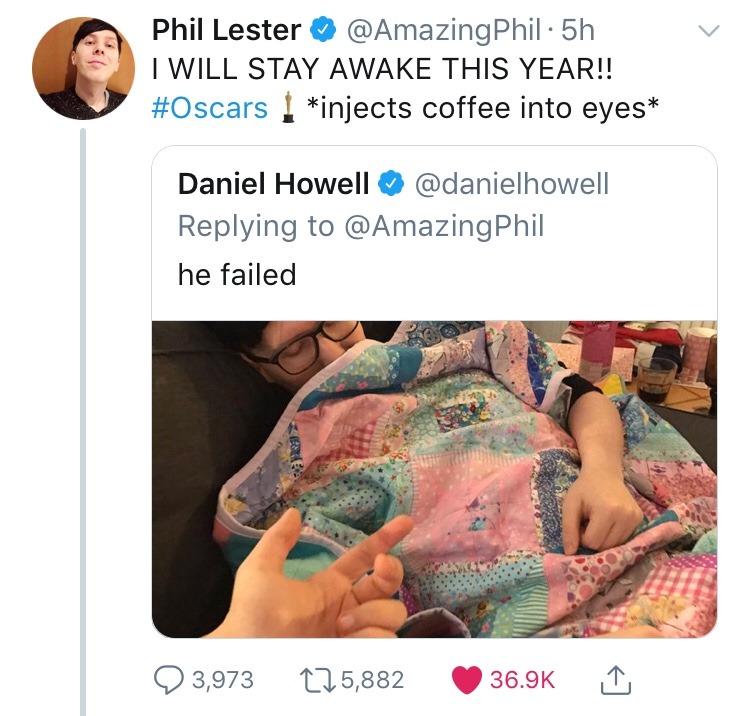Open Daniel Howell's name in quoted tweet

(274, 184)
